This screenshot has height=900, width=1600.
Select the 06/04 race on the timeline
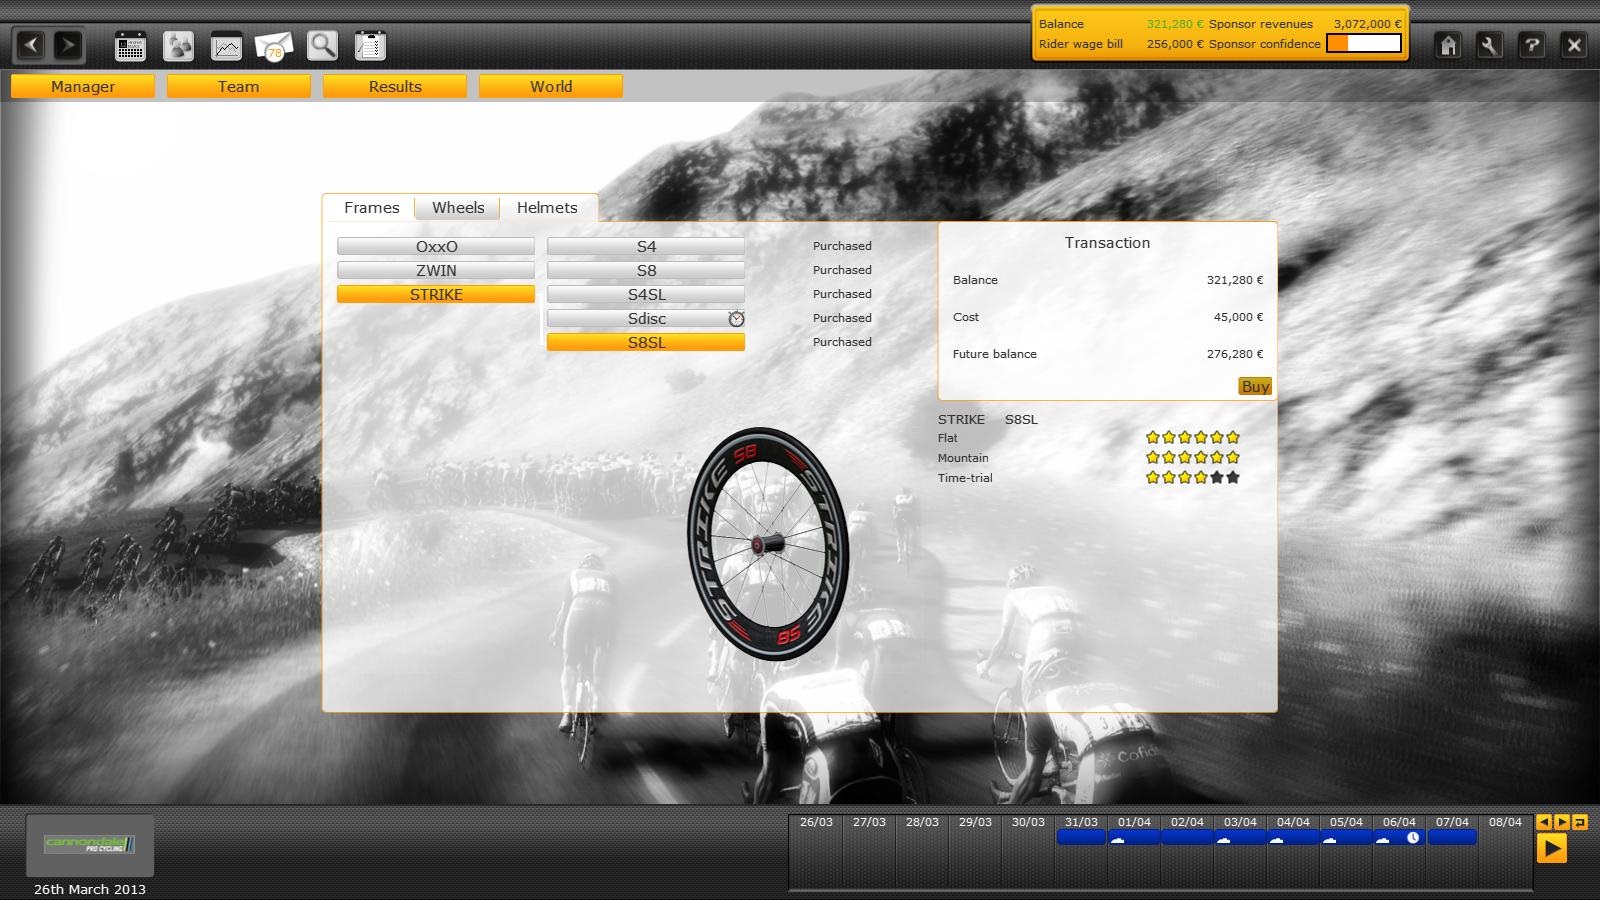1399,838
